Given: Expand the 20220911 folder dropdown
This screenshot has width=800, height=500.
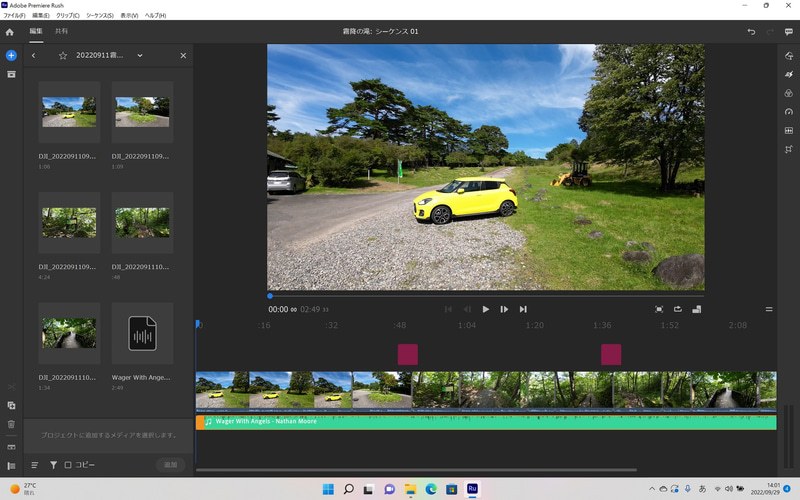Looking at the screenshot, I should click(139, 55).
